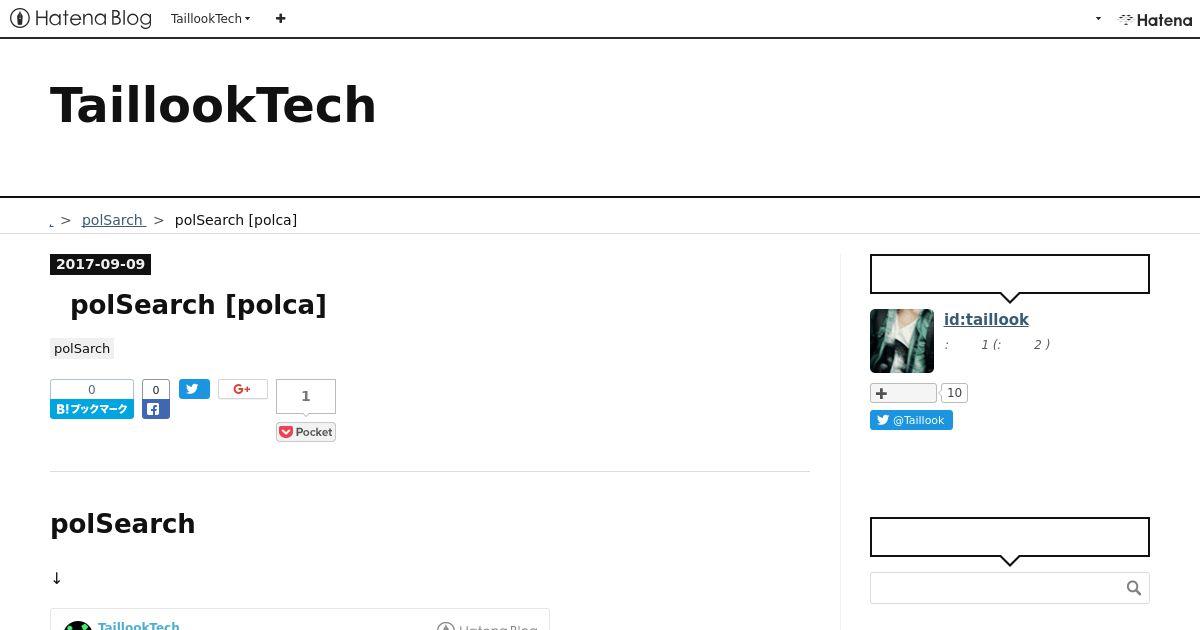
Task: Share via the Google+ button
Action: tap(243, 389)
